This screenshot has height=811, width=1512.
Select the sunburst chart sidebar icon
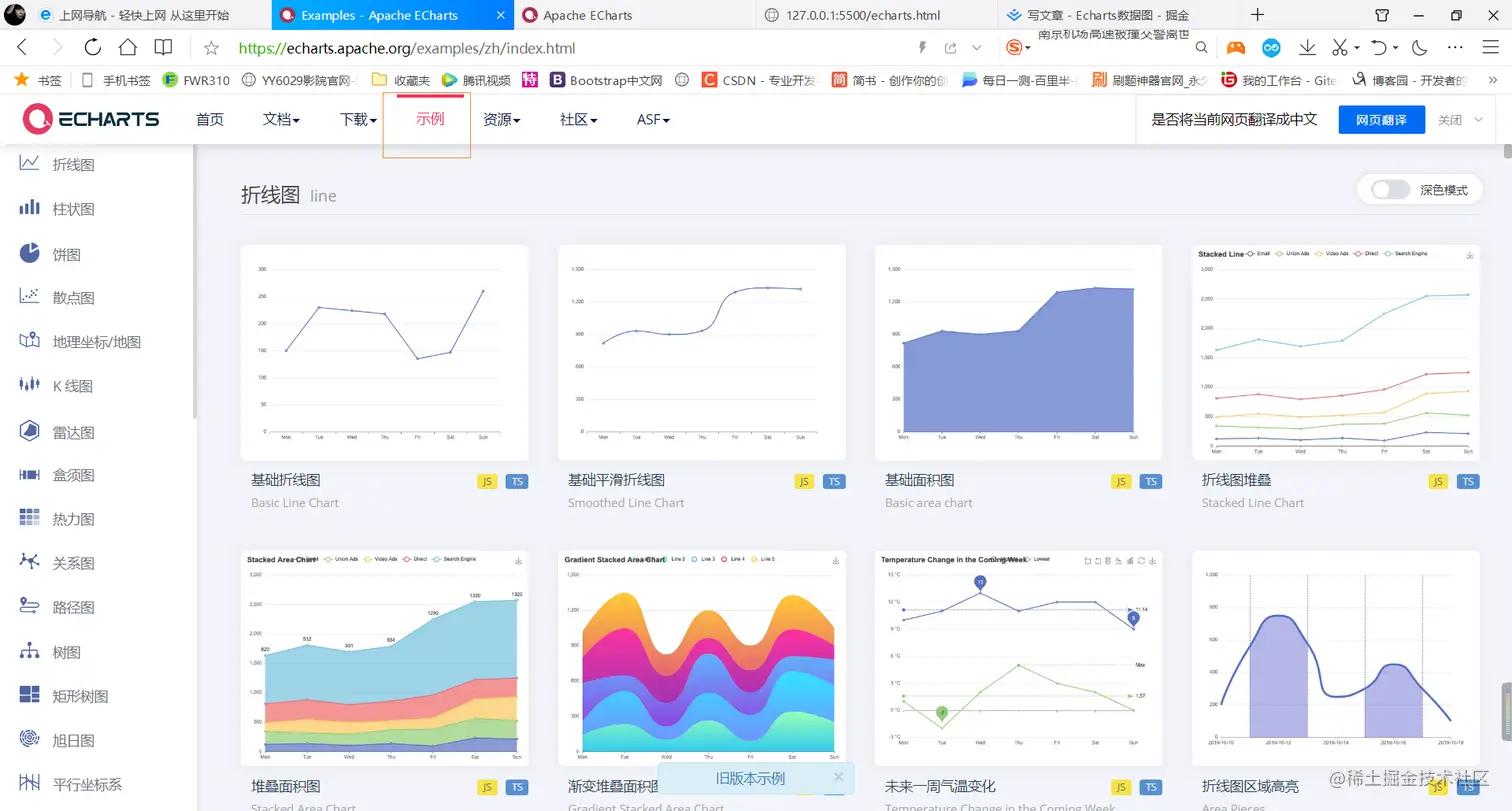pyautogui.click(x=30, y=740)
